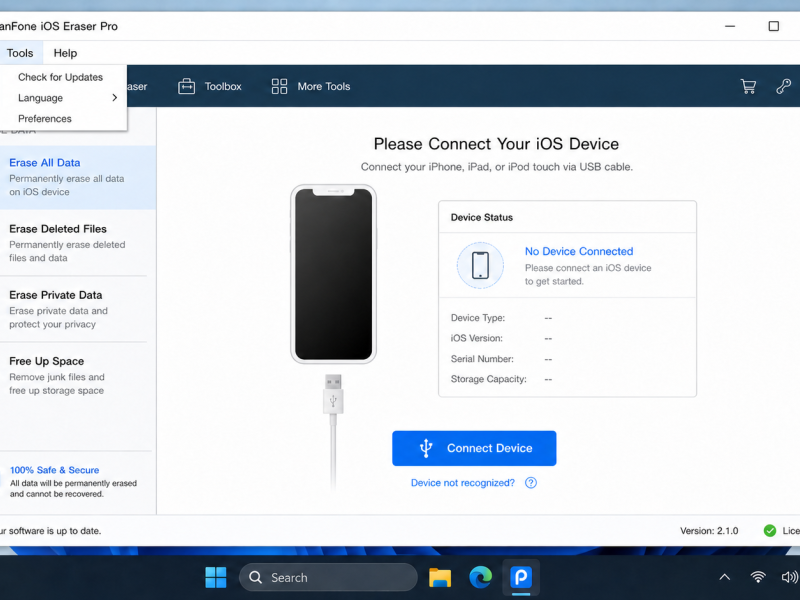800x600 pixels.
Task: Click the software is up to date text
Action: pyautogui.click(x=51, y=531)
